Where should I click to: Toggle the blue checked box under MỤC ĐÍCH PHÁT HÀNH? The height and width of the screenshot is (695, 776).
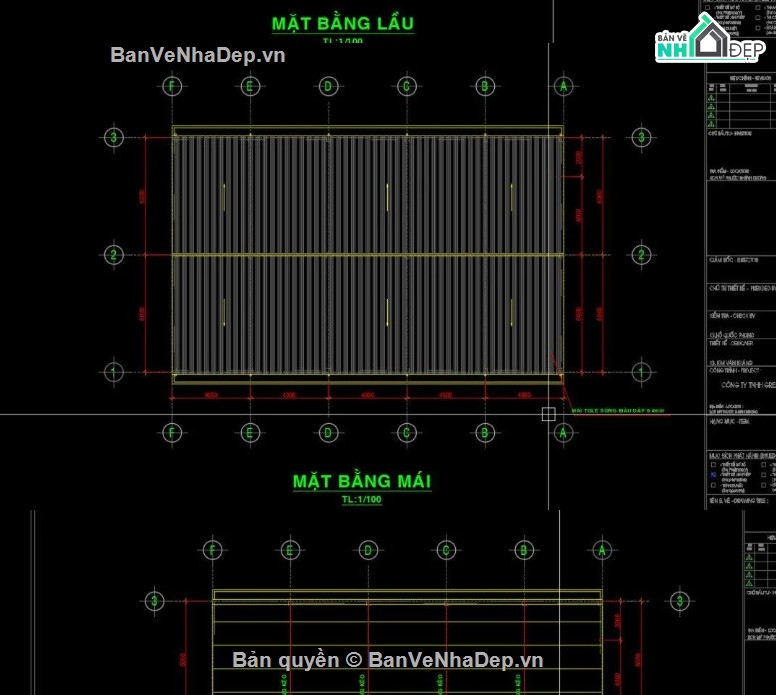coord(713,475)
